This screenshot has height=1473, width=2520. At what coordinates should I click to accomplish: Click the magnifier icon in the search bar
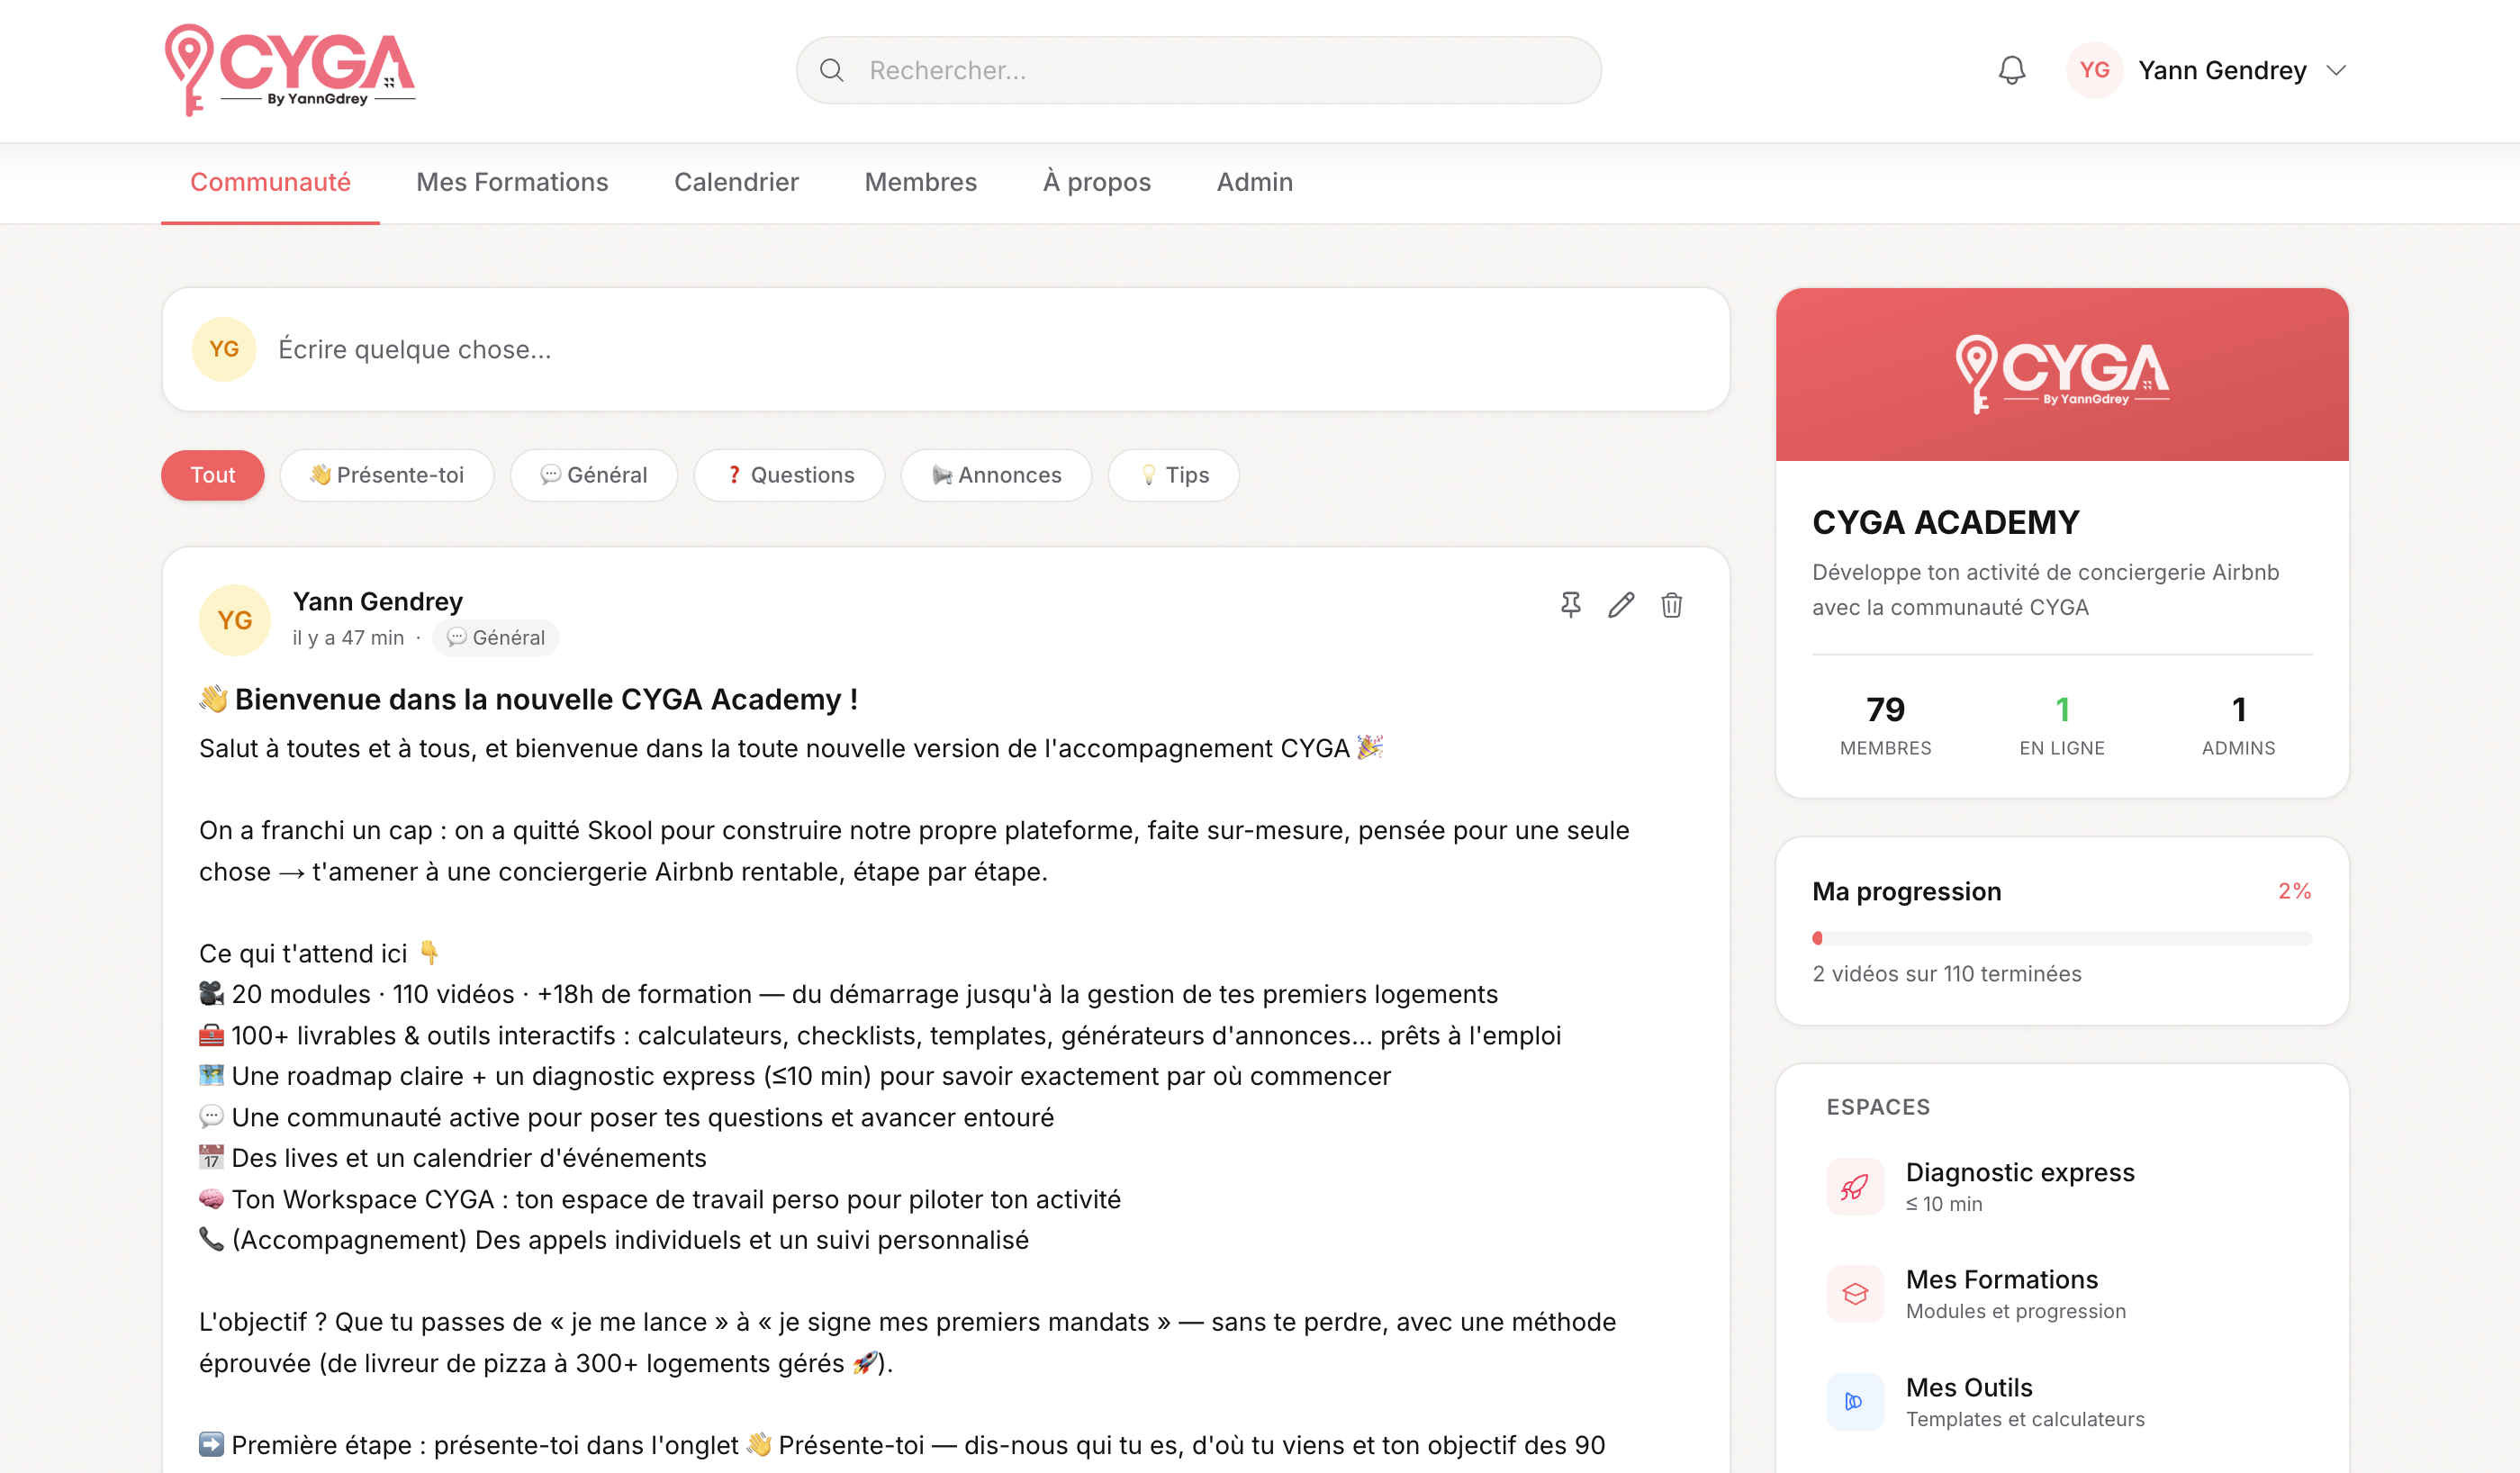point(831,70)
